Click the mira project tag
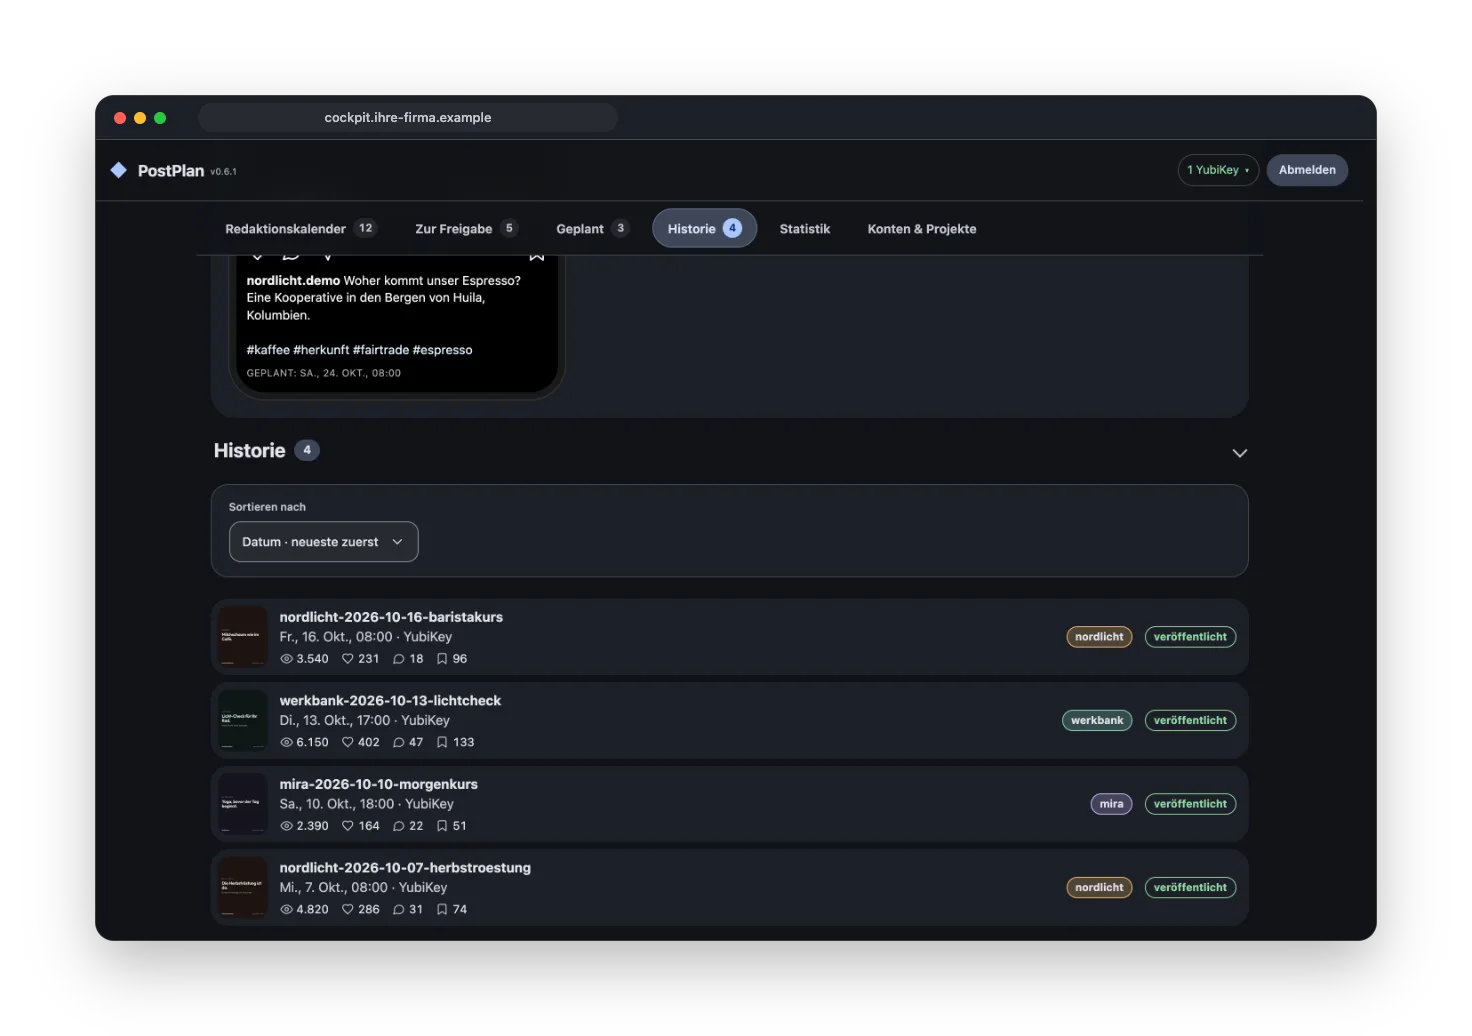1472x1036 pixels. click(x=1111, y=804)
